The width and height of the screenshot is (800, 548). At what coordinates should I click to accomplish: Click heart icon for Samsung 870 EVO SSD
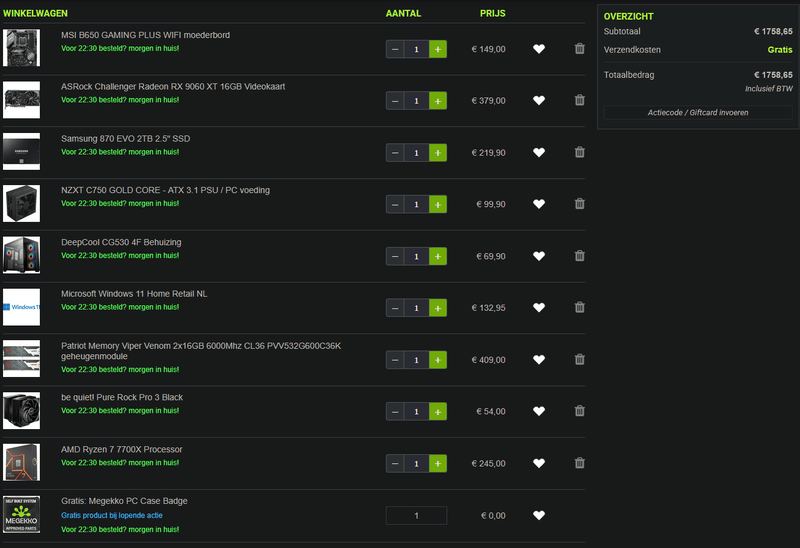(539, 153)
